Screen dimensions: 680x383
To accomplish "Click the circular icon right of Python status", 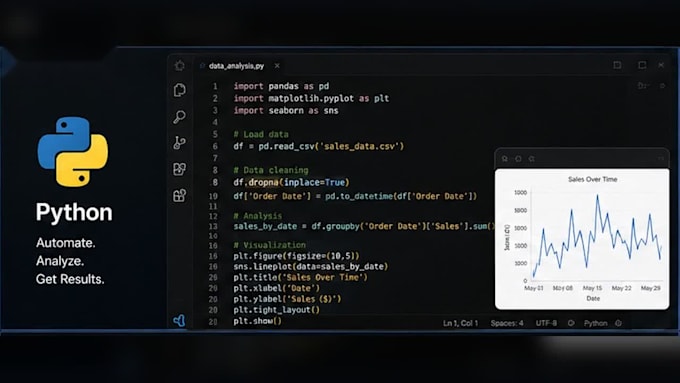I will 618,323.
